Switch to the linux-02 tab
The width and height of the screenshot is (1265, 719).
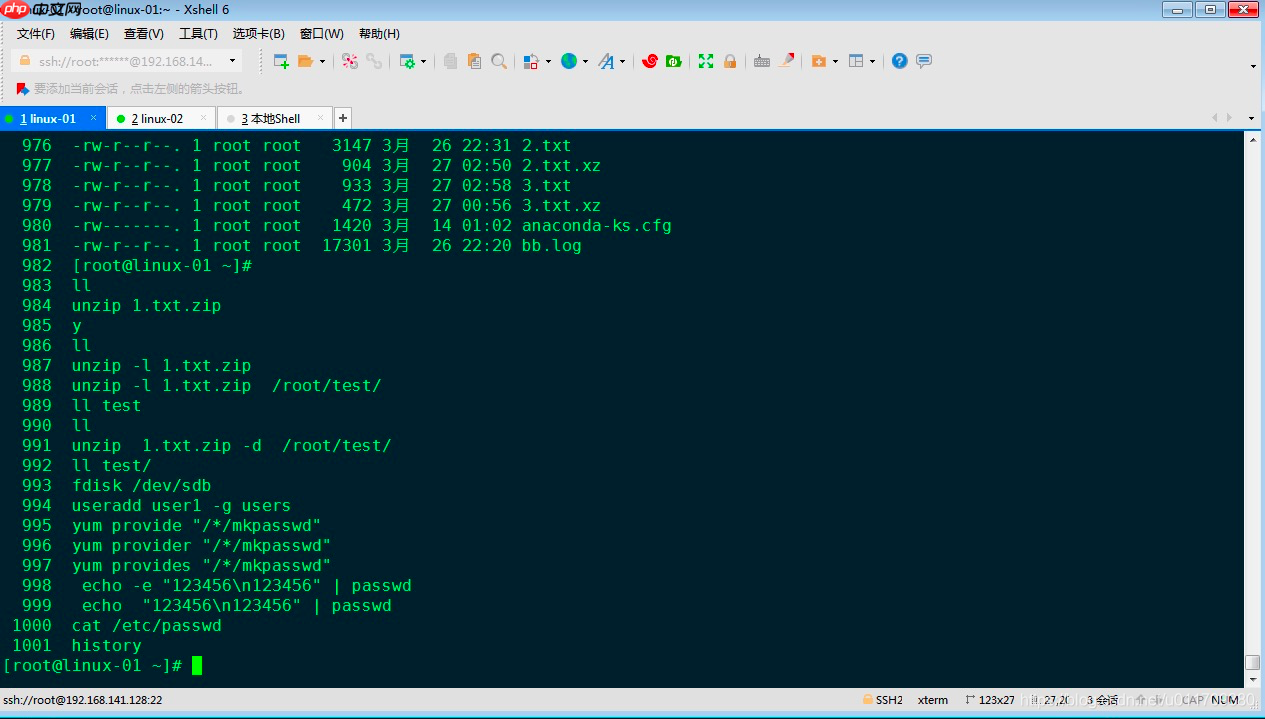pyautogui.click(x=158, y=118)
